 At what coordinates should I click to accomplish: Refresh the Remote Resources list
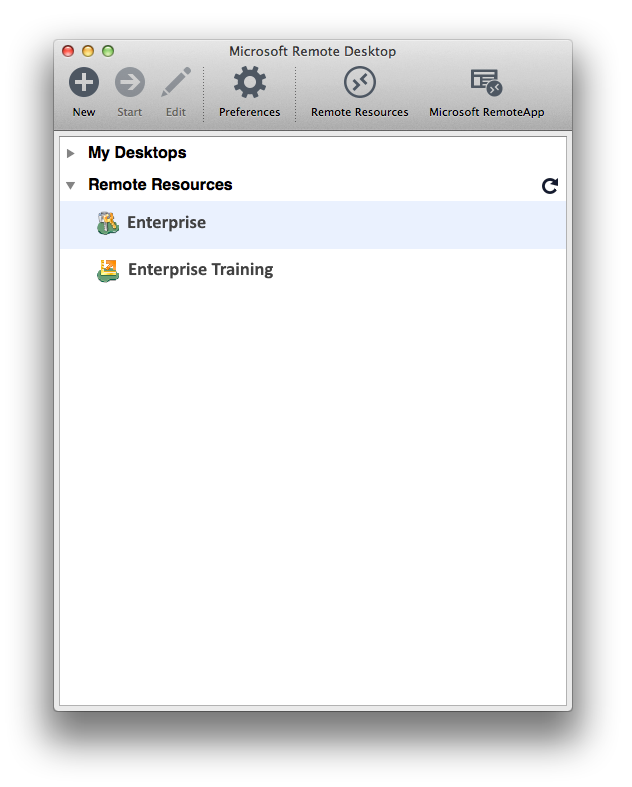click(550, 186)
